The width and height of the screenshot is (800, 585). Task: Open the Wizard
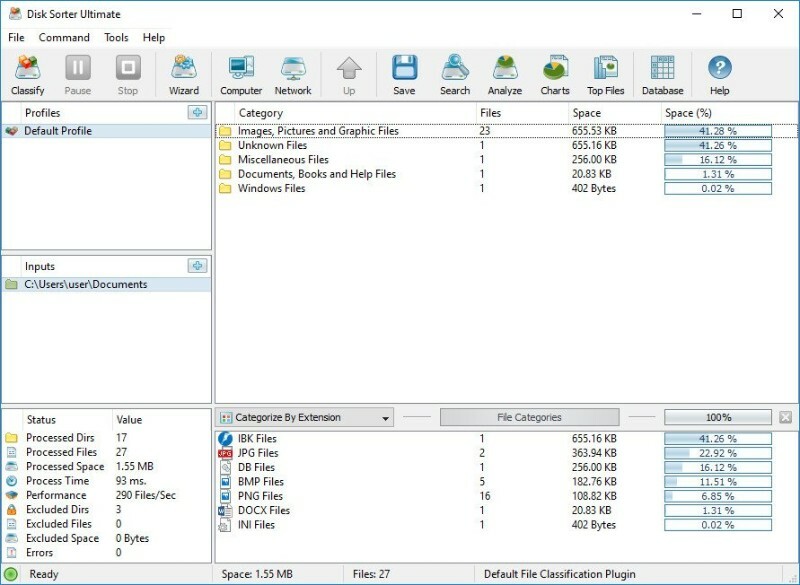point(183,73)
